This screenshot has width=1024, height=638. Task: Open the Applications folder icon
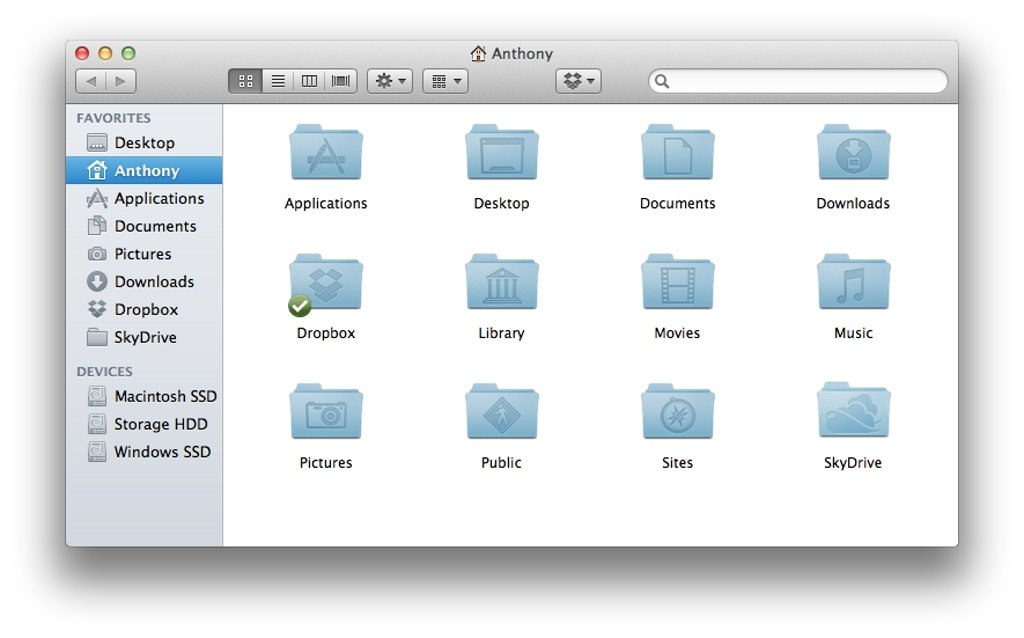click(x=326, y=152)
